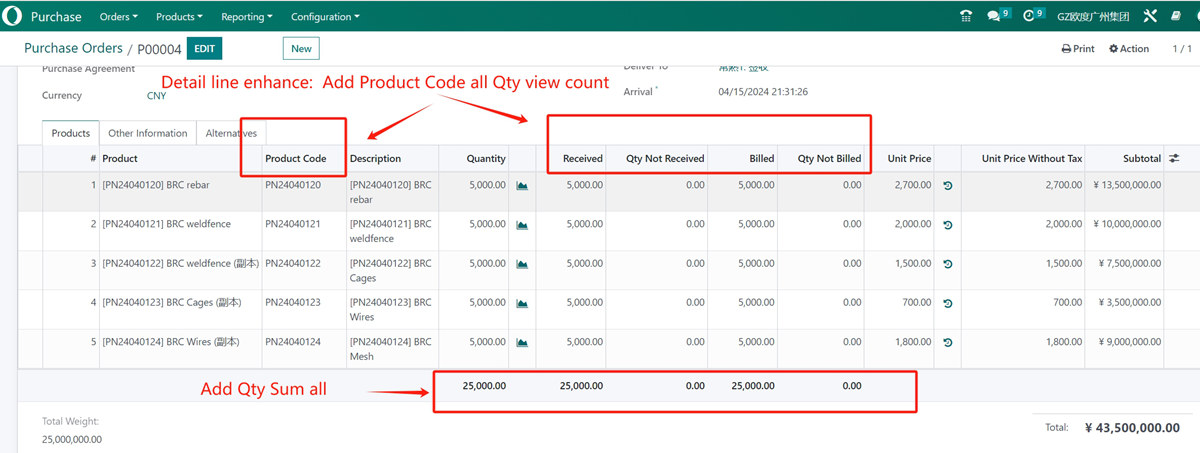
Task: Click price history icon for 700.00 line
Action: [x=948, y=303]
